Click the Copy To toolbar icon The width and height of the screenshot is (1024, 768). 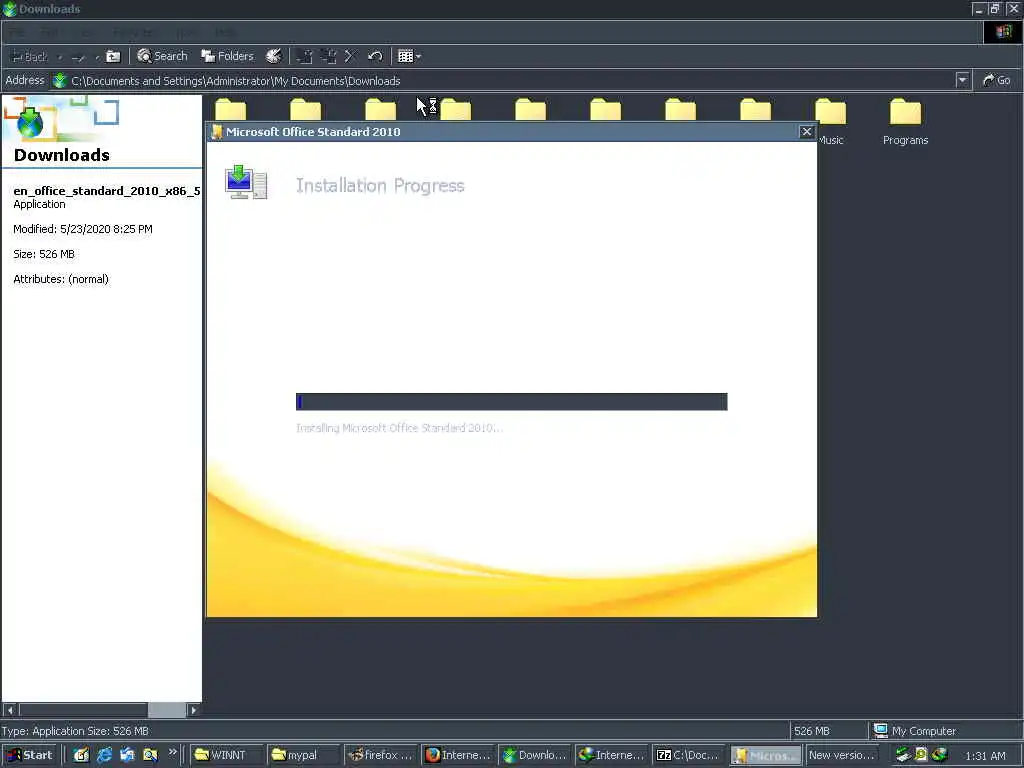[328, 57]
